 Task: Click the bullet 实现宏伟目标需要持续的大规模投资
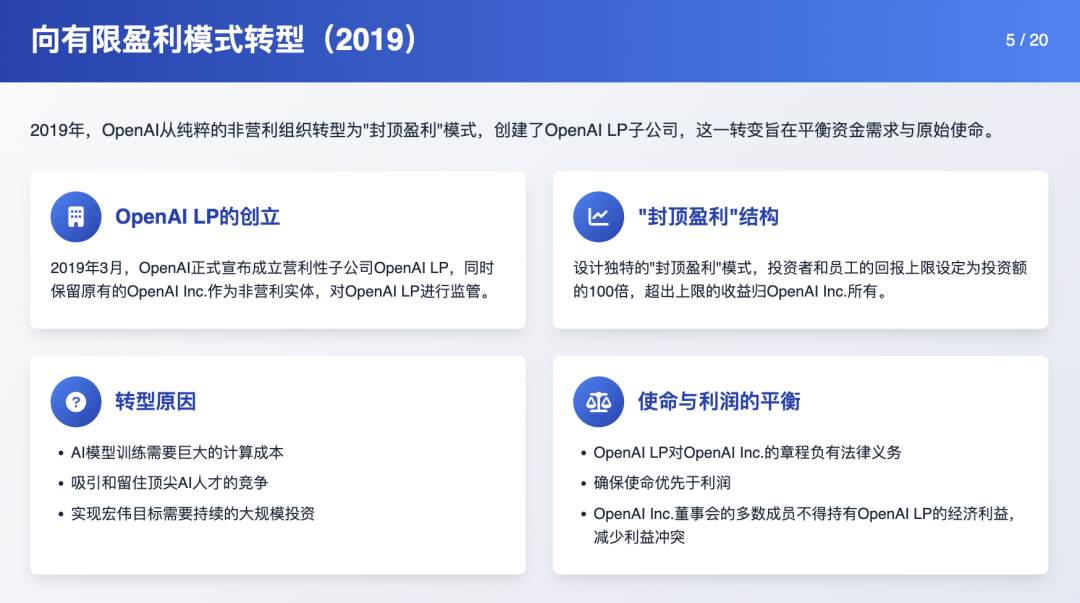193,513
